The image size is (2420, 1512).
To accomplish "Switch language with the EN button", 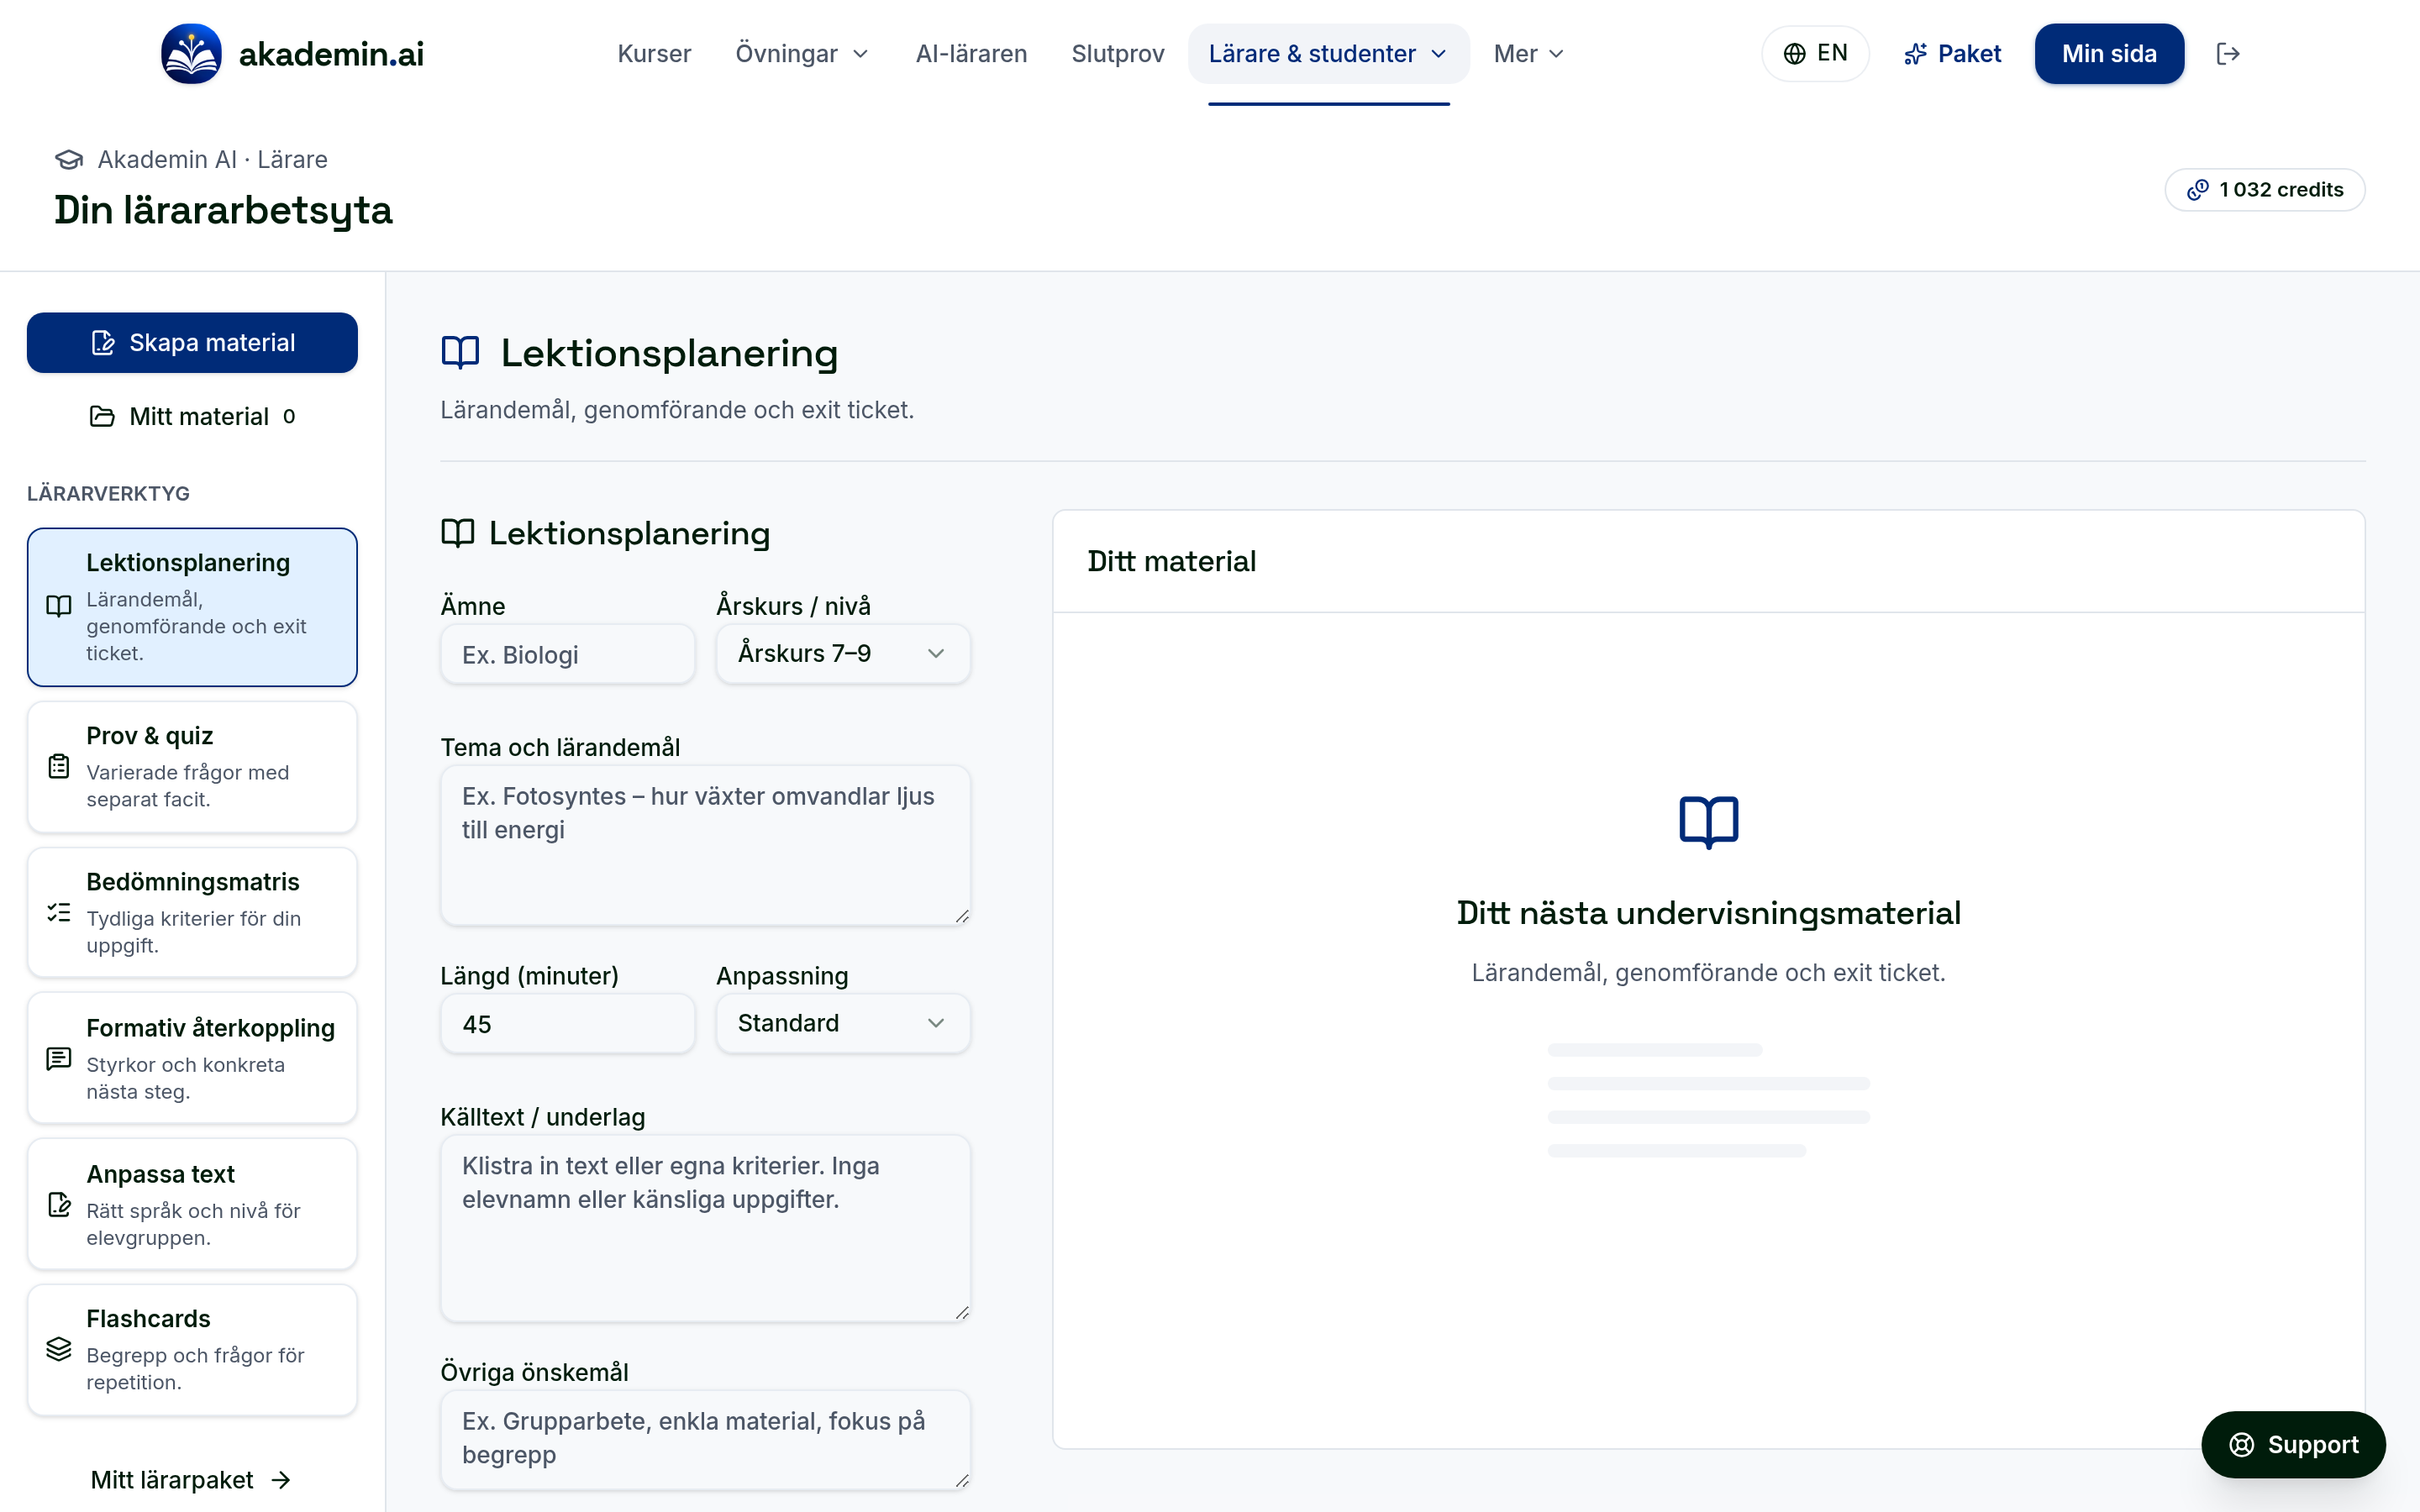I will click(x=1815, y=54).
